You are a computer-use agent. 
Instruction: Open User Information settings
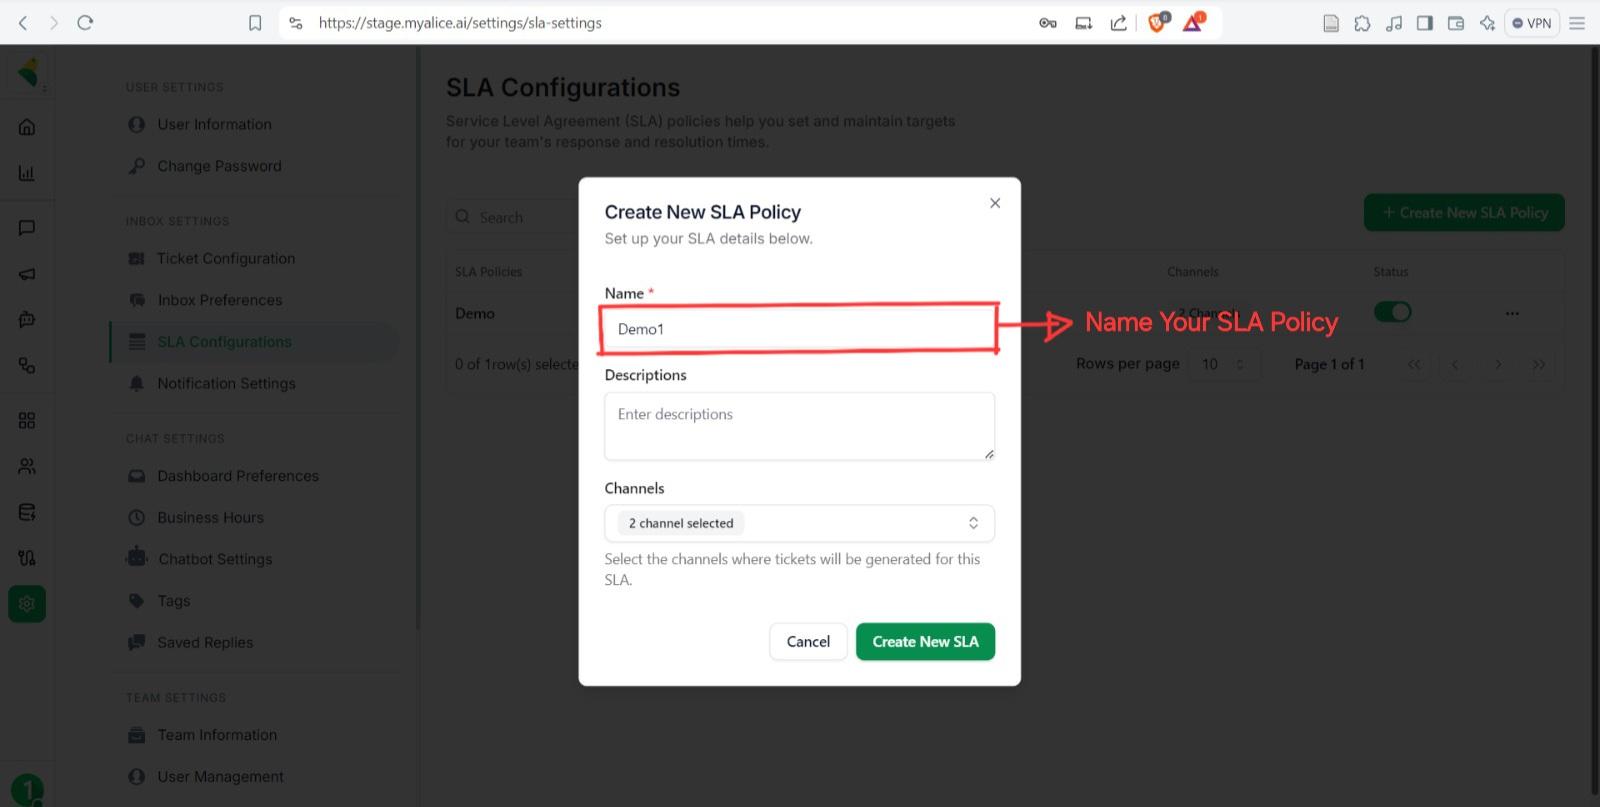(x=214, y=125)
